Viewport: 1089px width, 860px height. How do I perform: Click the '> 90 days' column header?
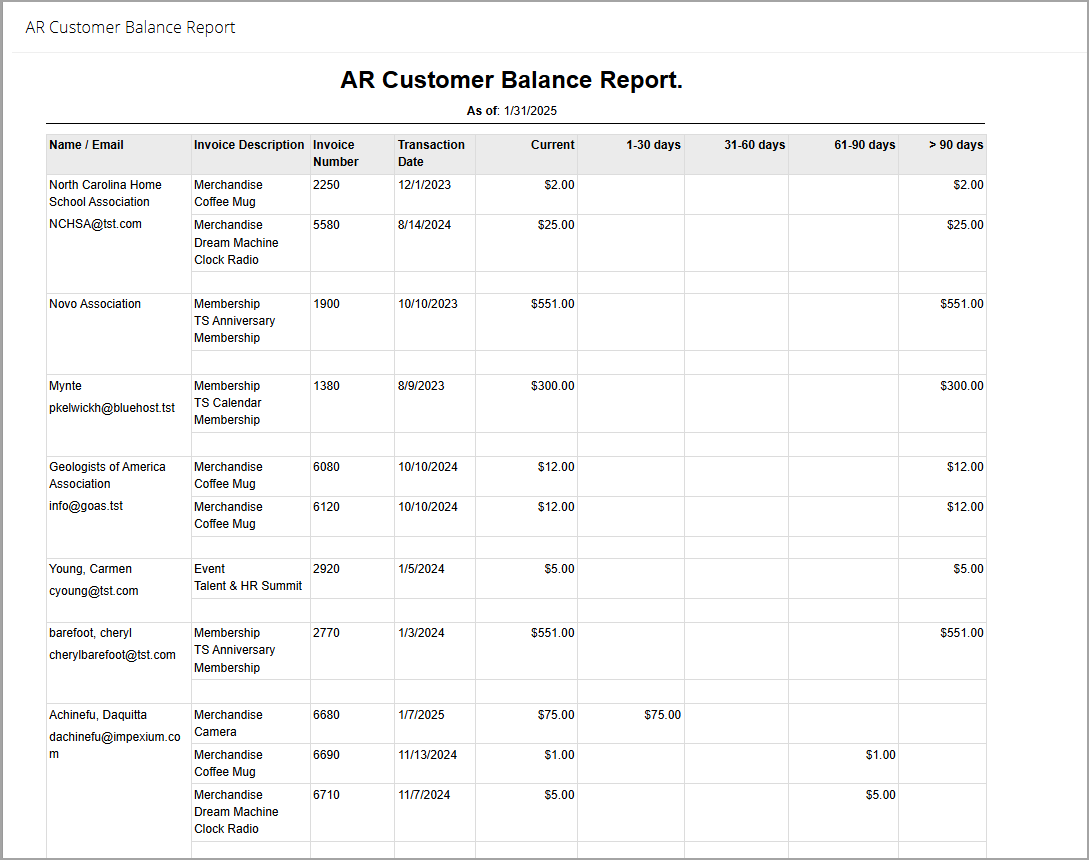click(956, 144)
